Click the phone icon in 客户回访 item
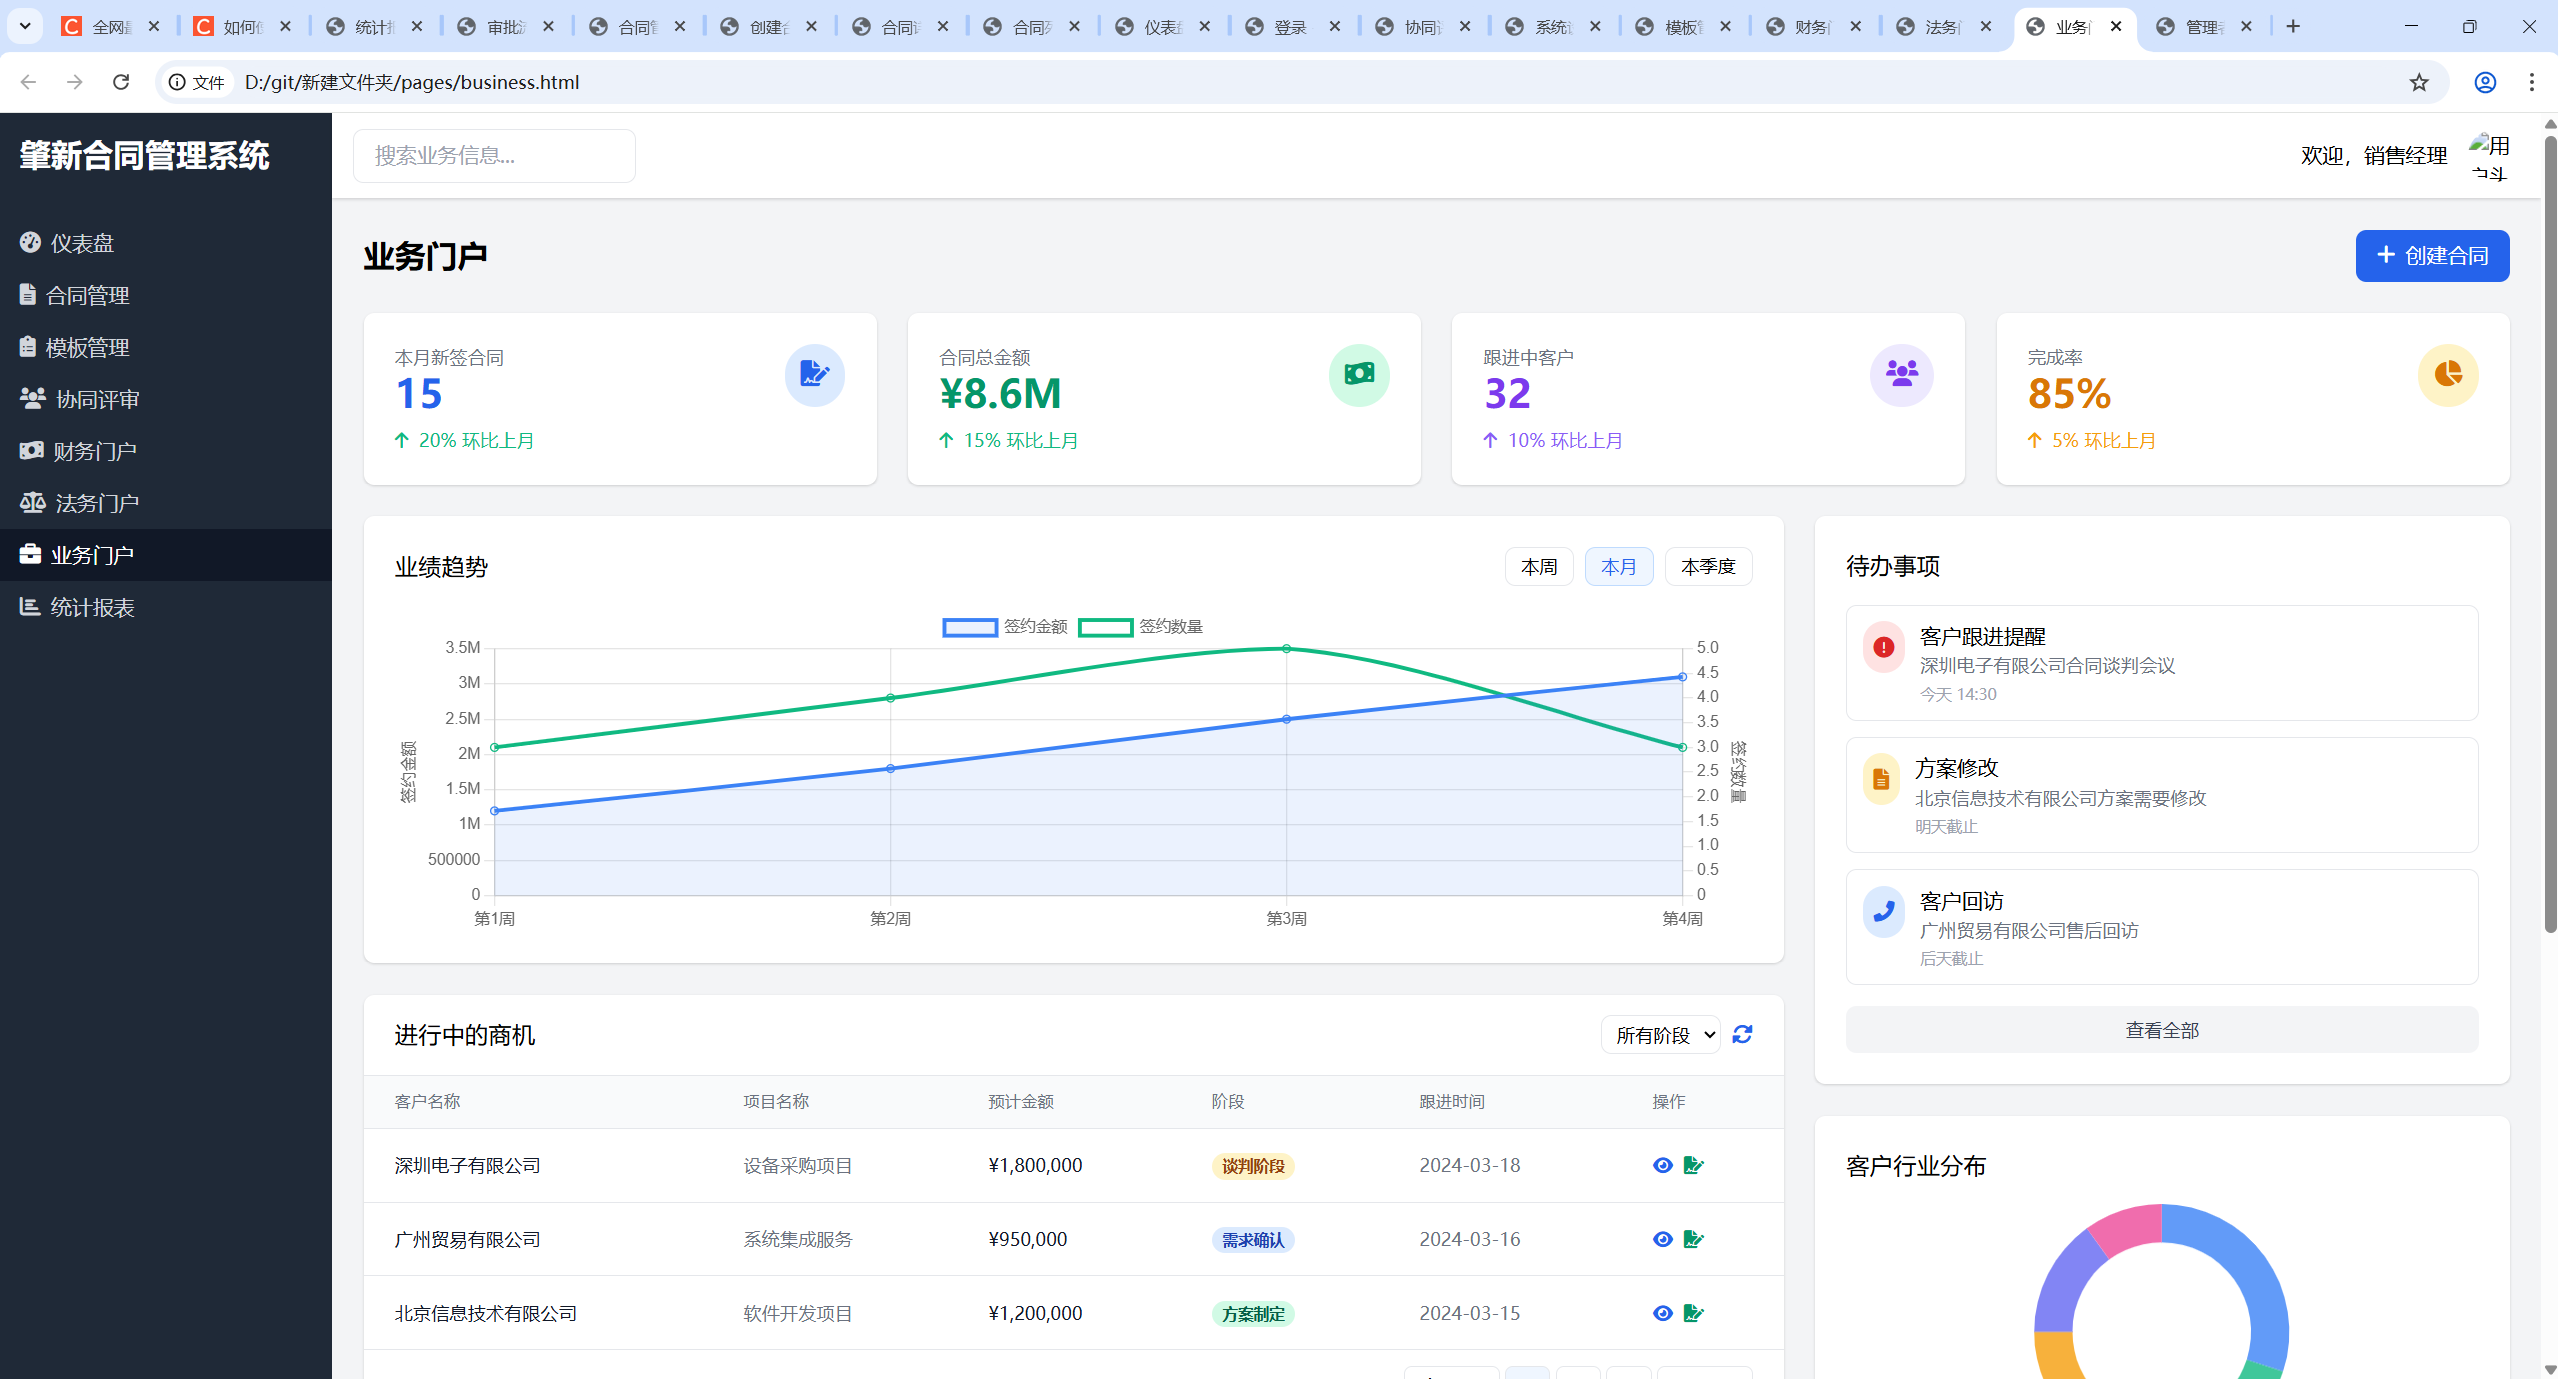The height and width of the screenshot is (1379, 2558). pyautogui.click(x=1883, y=911)
